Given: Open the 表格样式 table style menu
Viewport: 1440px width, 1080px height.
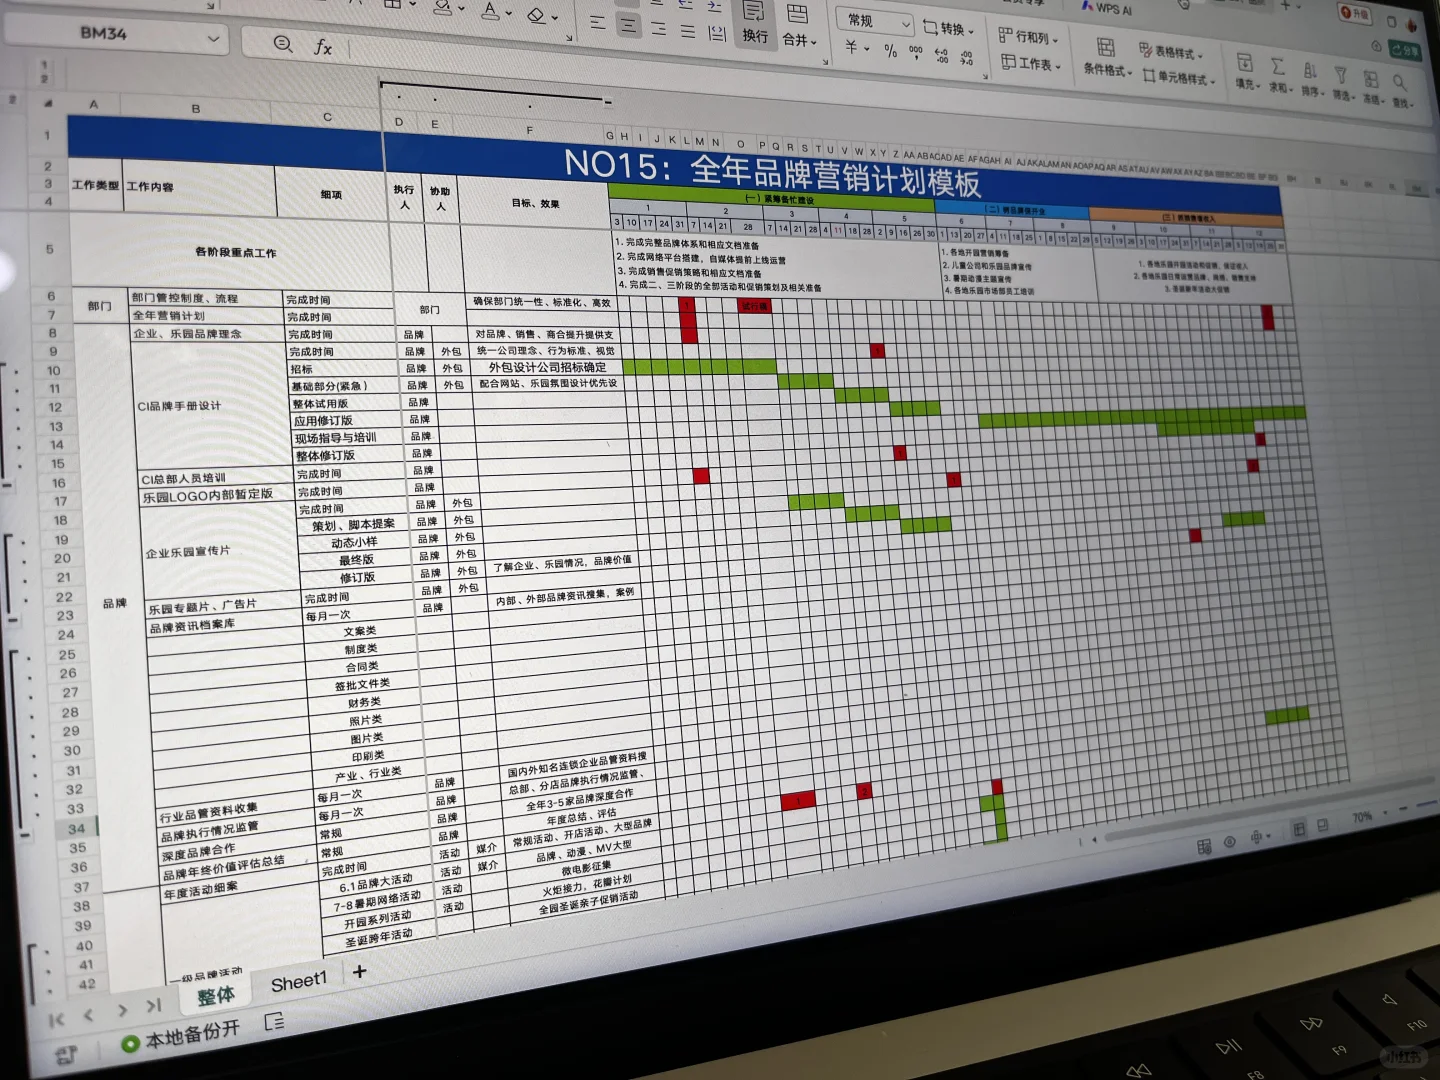Looking at the screenshot, I should tap(1171, 51).
